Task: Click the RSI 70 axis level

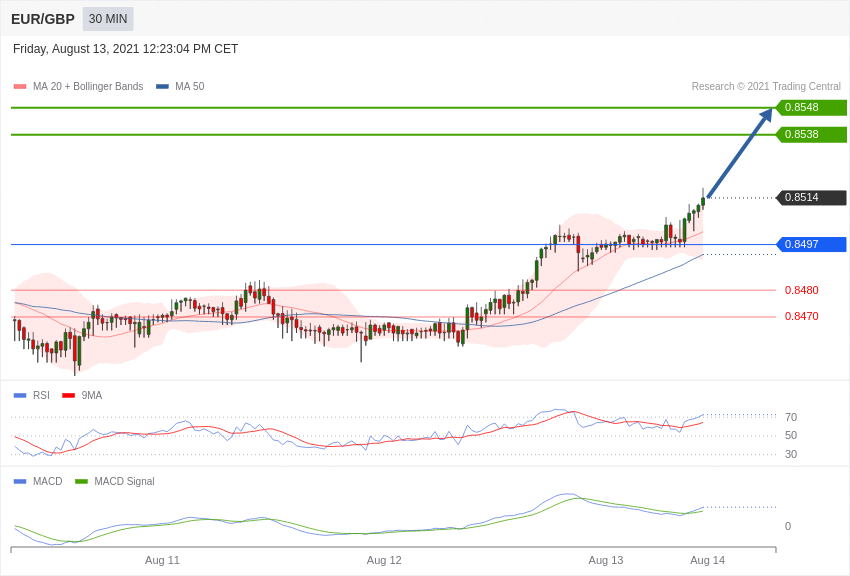Action: point(791,417)
